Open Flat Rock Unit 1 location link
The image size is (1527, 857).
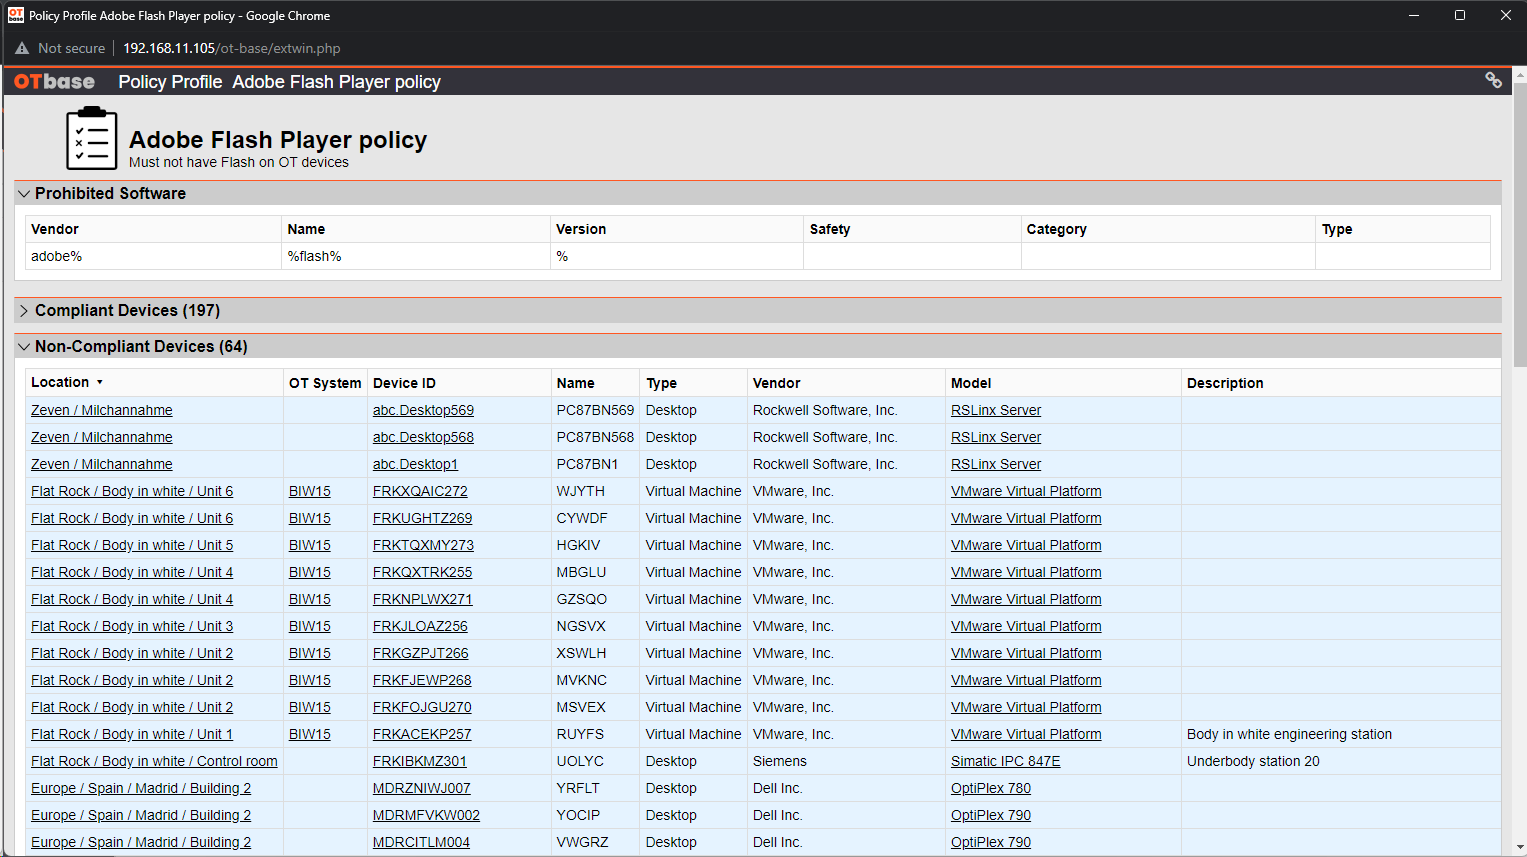coord(132,734)
